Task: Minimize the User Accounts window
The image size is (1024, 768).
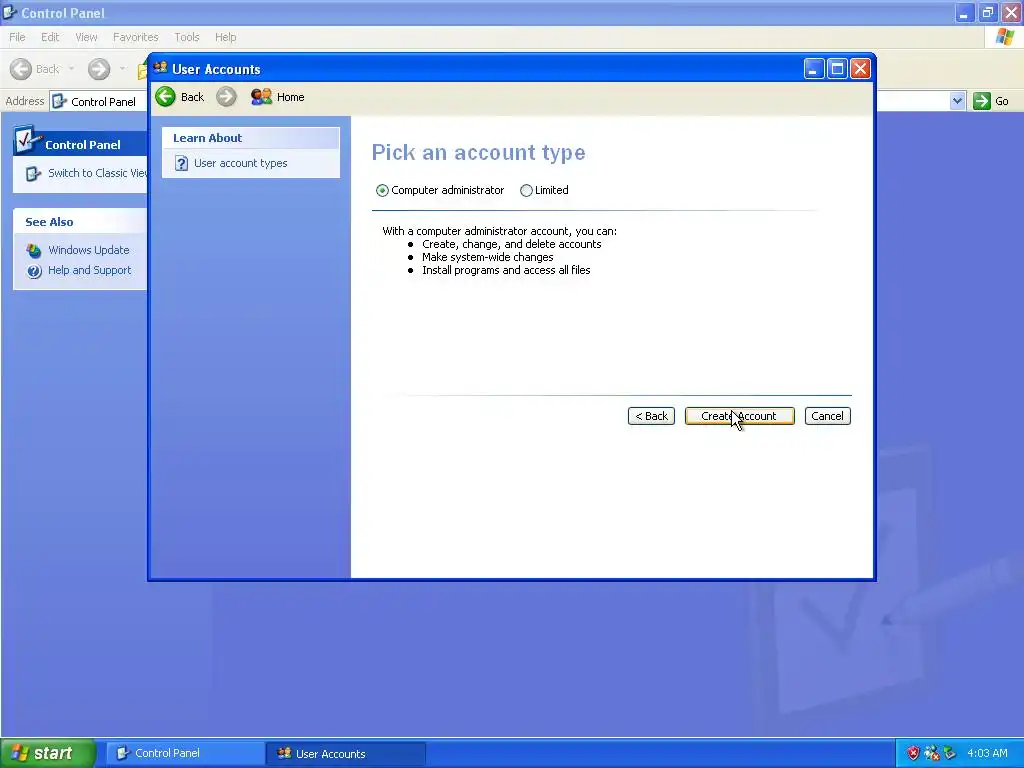Action: coord(814,69)
